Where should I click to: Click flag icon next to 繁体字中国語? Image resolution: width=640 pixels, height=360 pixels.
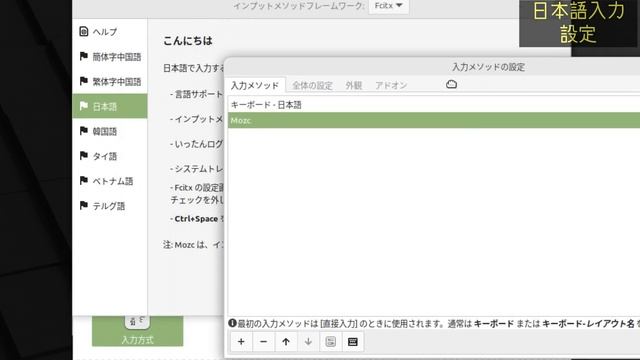[84, 81]
